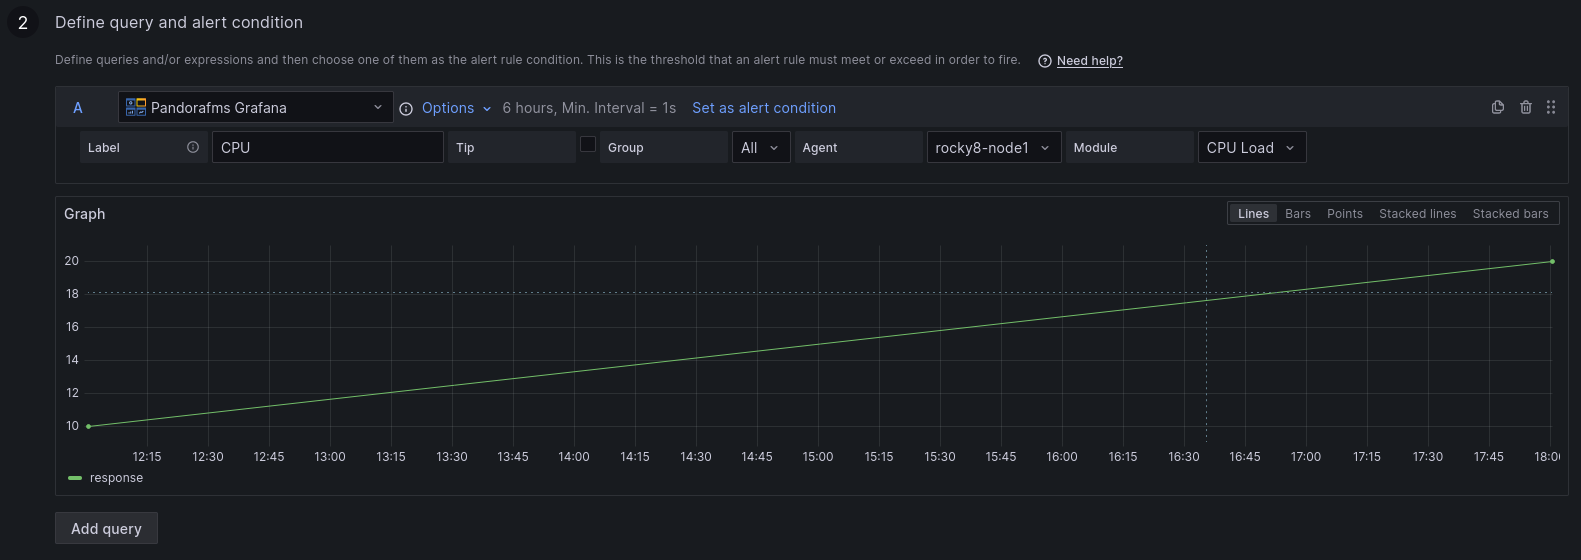1581x560 pixels.
Task: Choose Stacked lines graph mode
Action: pyautogui.click(x=1417, y=214)
